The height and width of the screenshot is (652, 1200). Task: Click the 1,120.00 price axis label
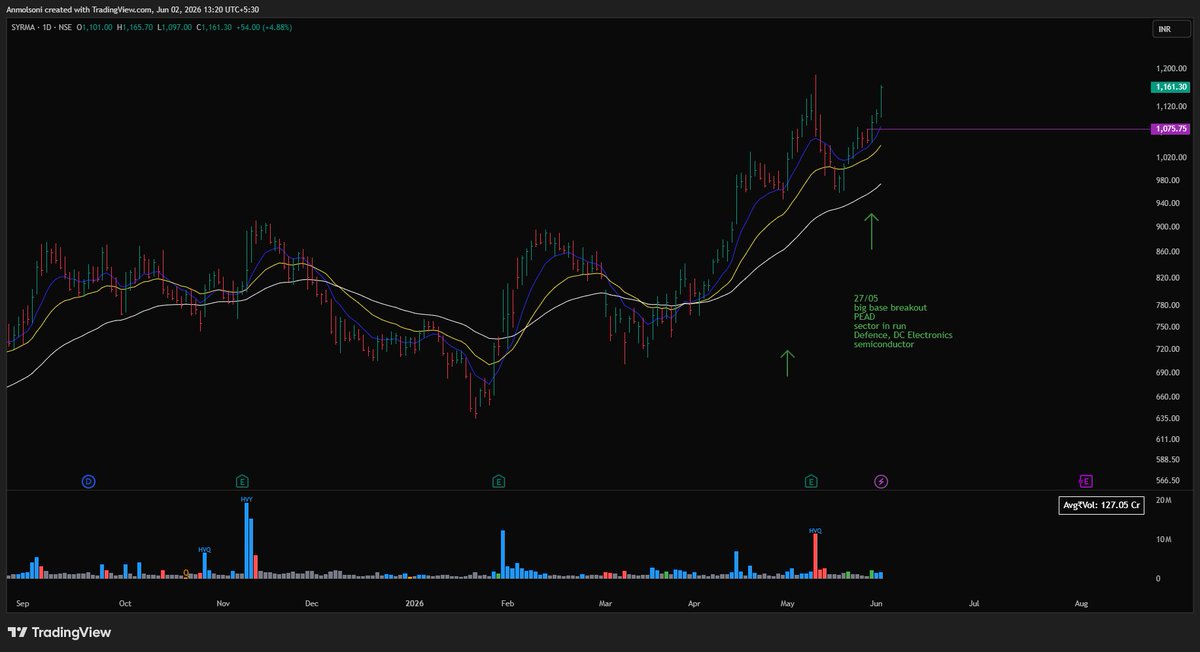tap(1169, 106)
